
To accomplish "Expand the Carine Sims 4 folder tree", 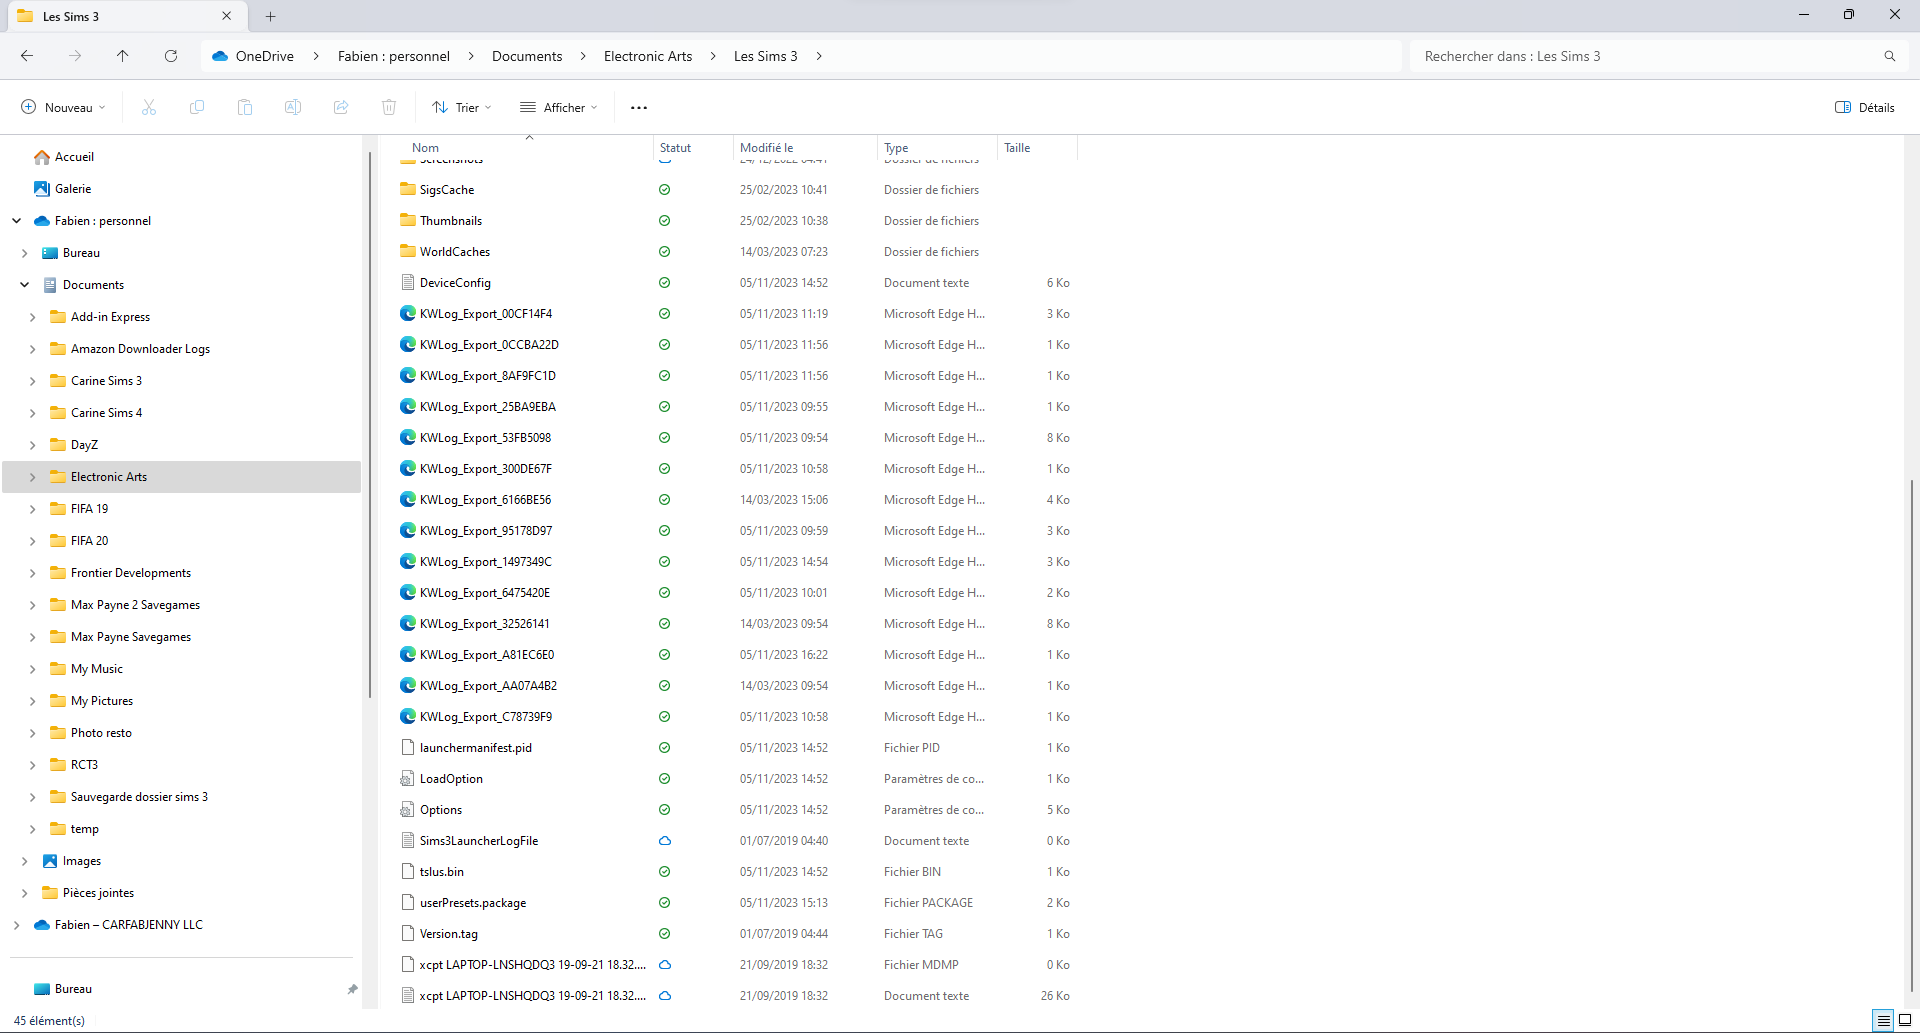I will 33,413.
